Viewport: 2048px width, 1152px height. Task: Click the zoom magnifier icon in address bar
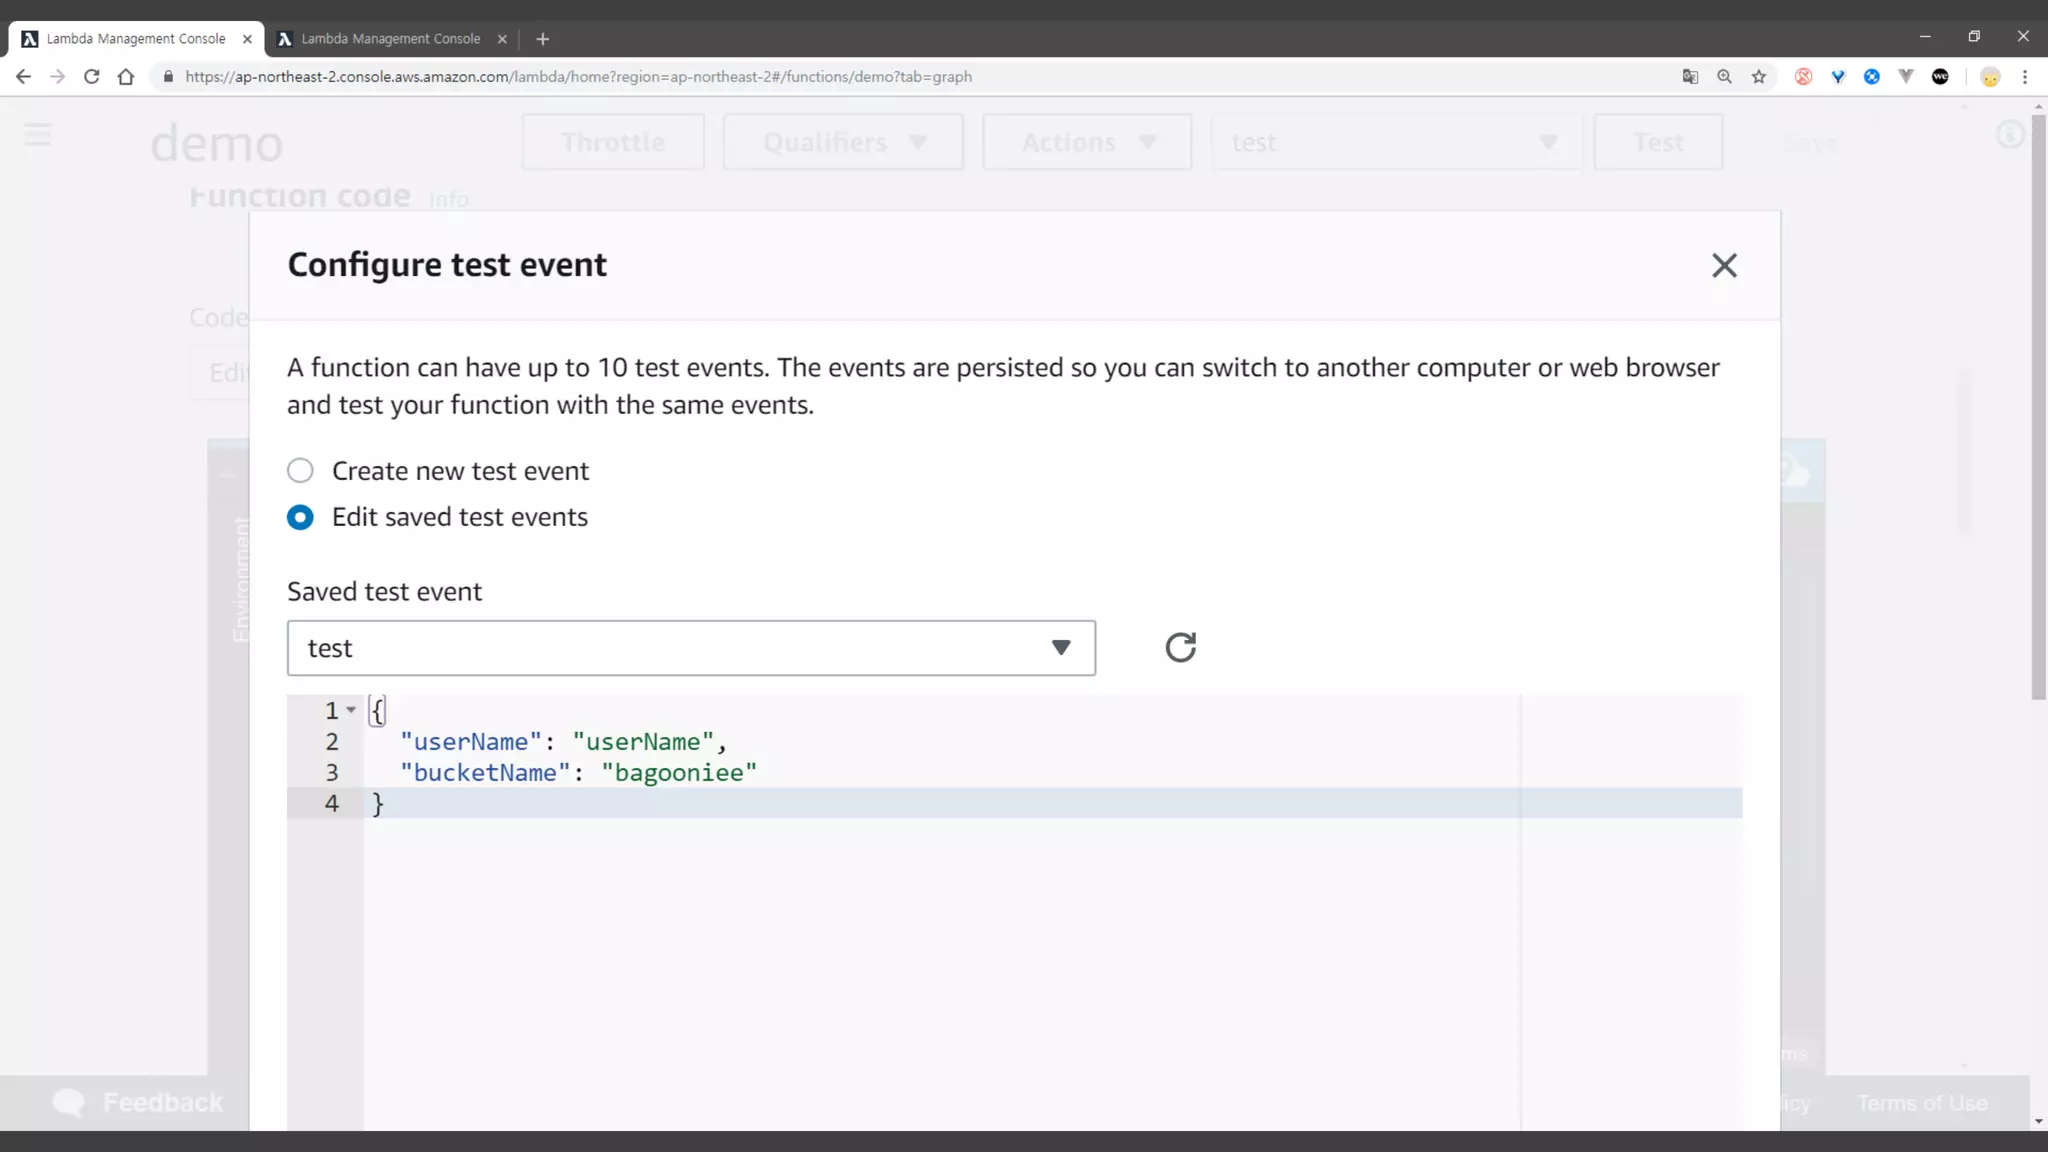(x=1724, y=77)
